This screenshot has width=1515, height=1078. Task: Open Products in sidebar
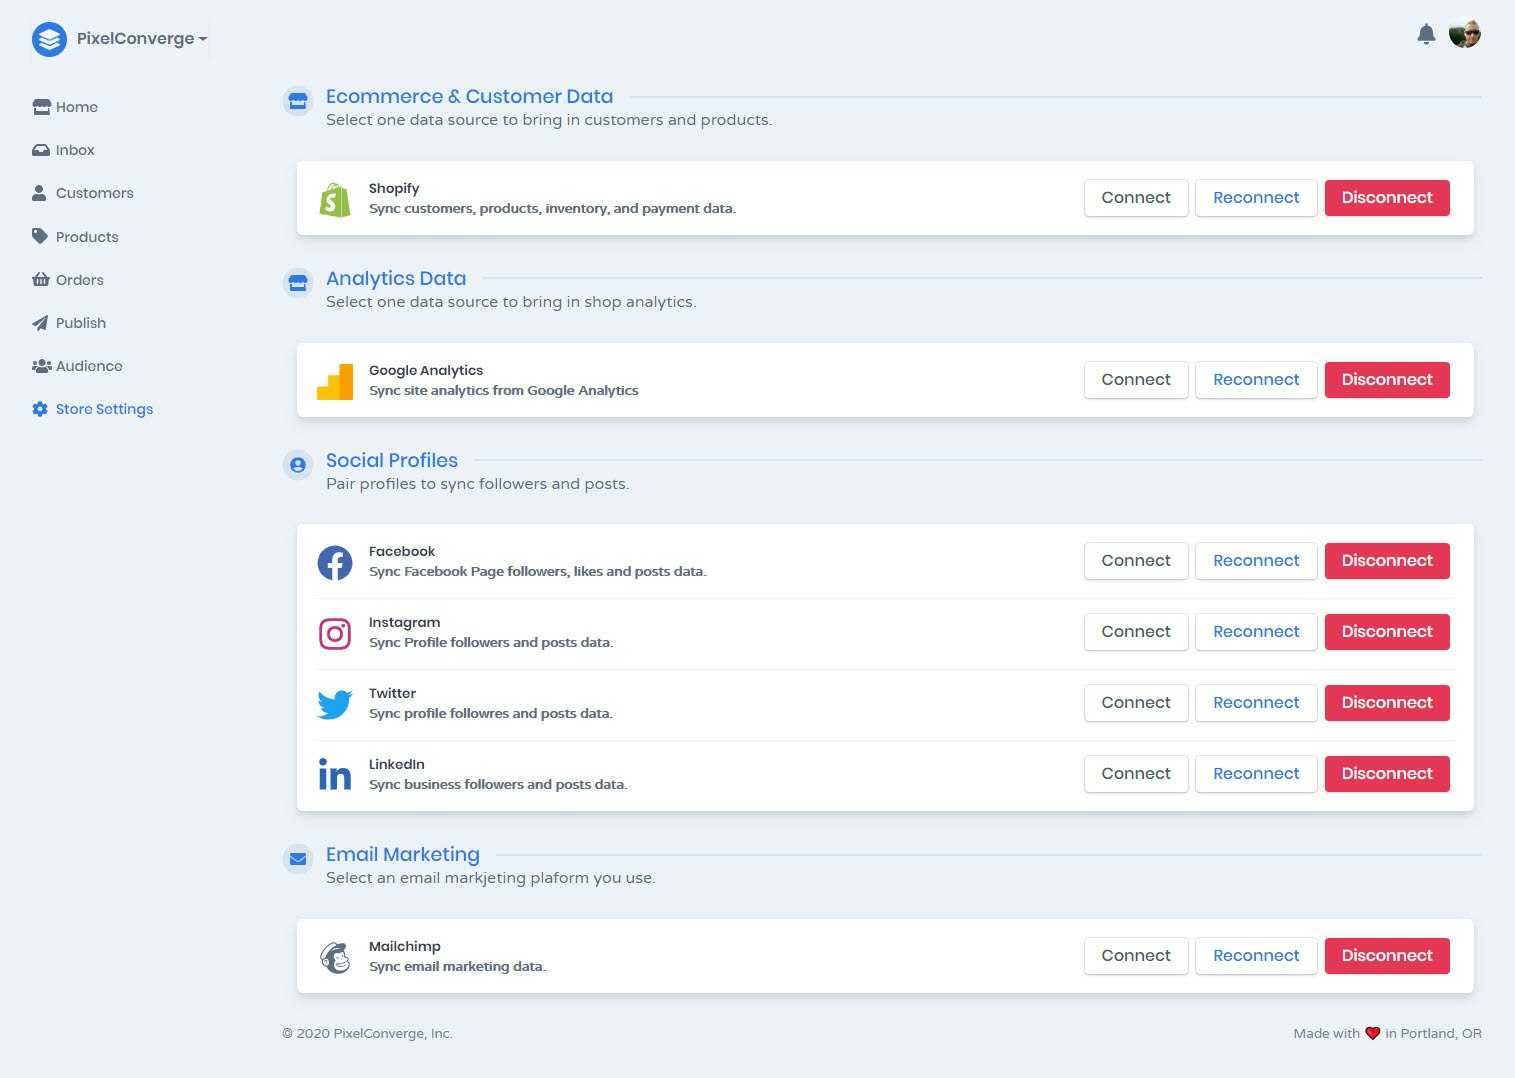point(75,237)
